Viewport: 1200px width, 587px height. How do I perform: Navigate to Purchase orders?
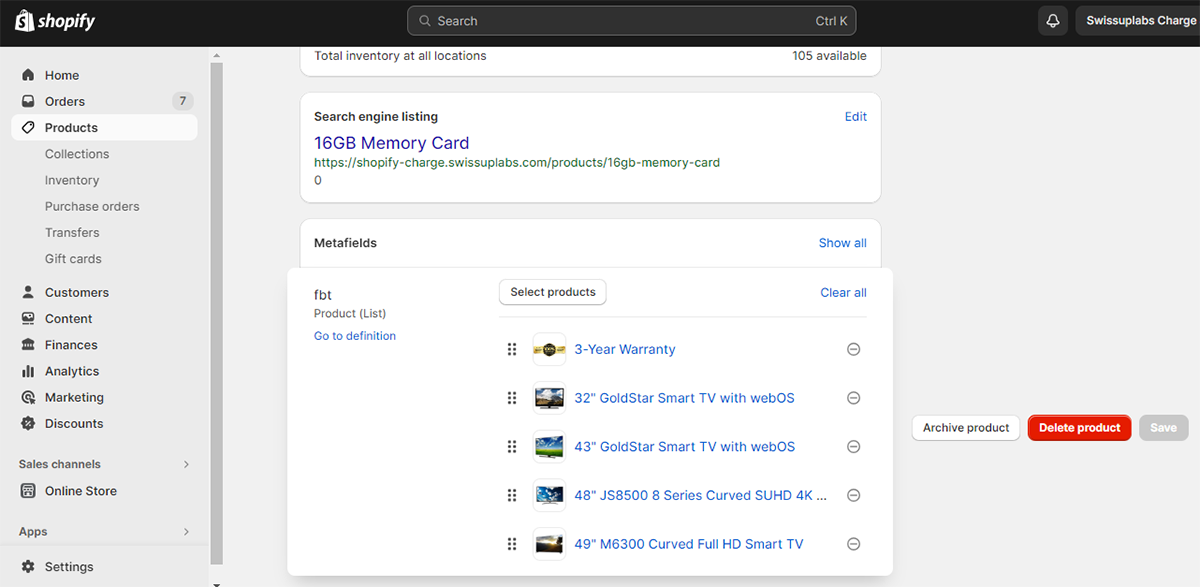(92, 206)
